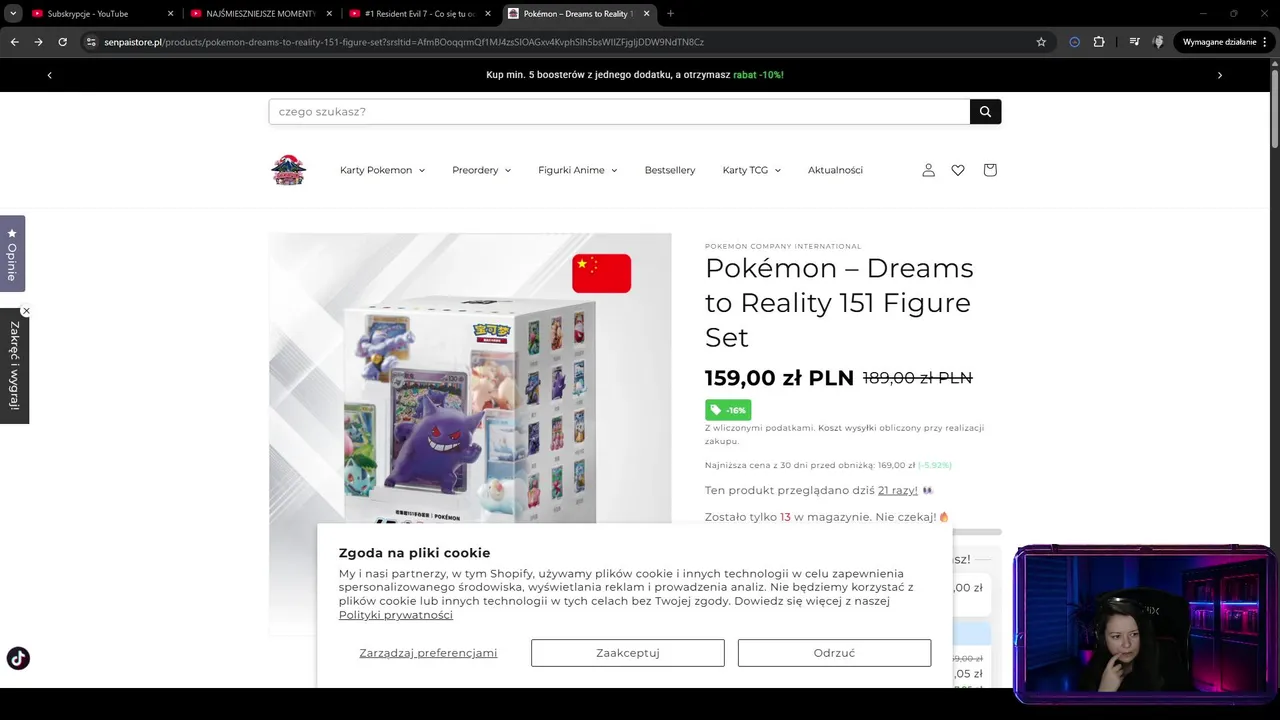The width and height of the screenshot is (1280, 720).
Task: Open the tab search dropdown arrow
Action: pyautogui.click(x=13, y=14)
